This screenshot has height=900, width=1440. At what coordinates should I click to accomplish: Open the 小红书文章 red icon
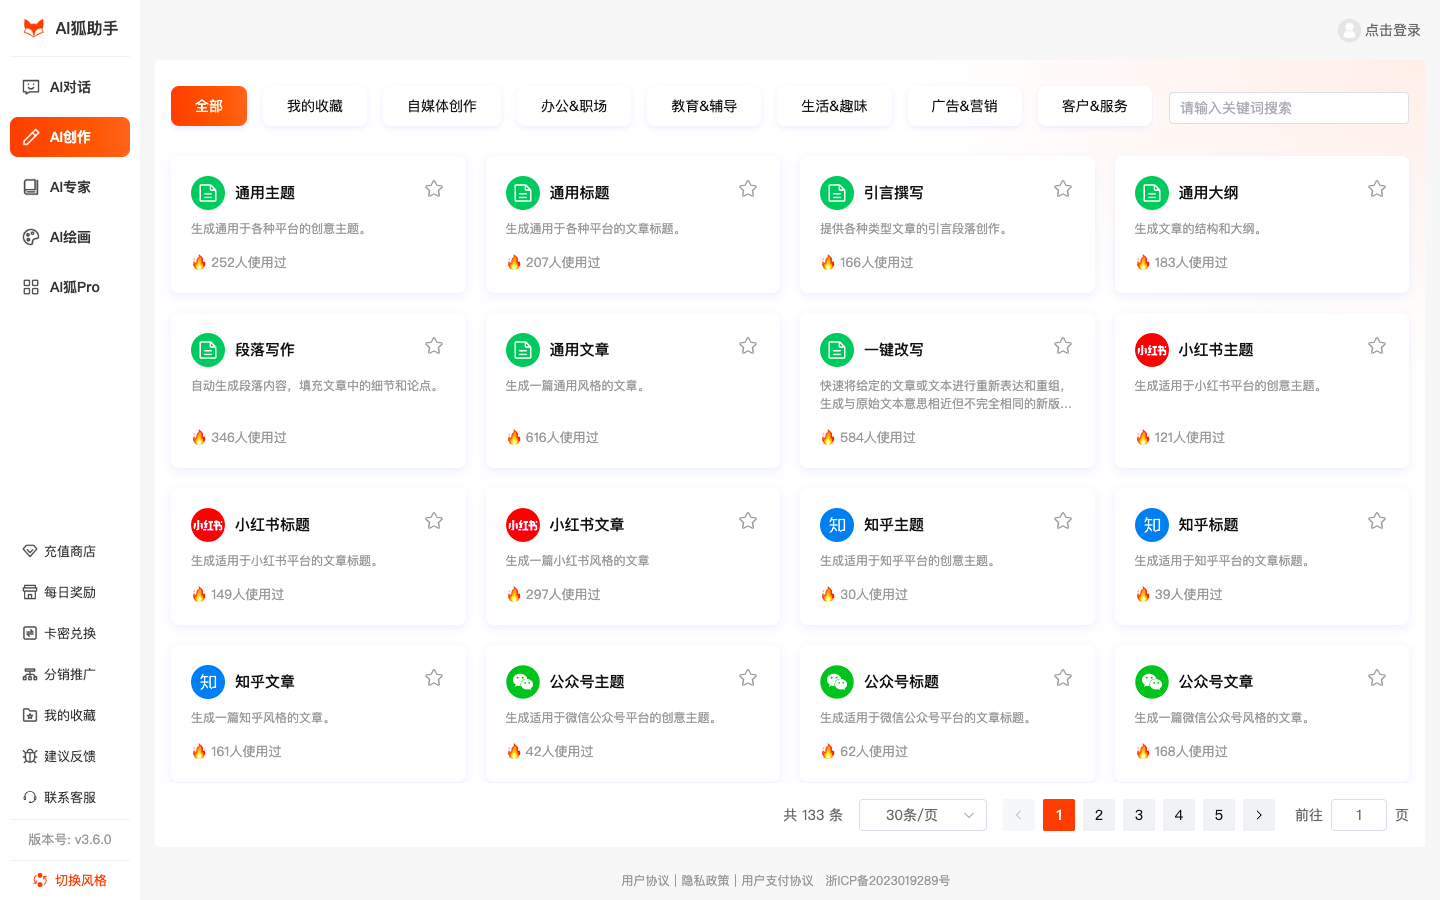pyautogui.click(x=523, y=525)
